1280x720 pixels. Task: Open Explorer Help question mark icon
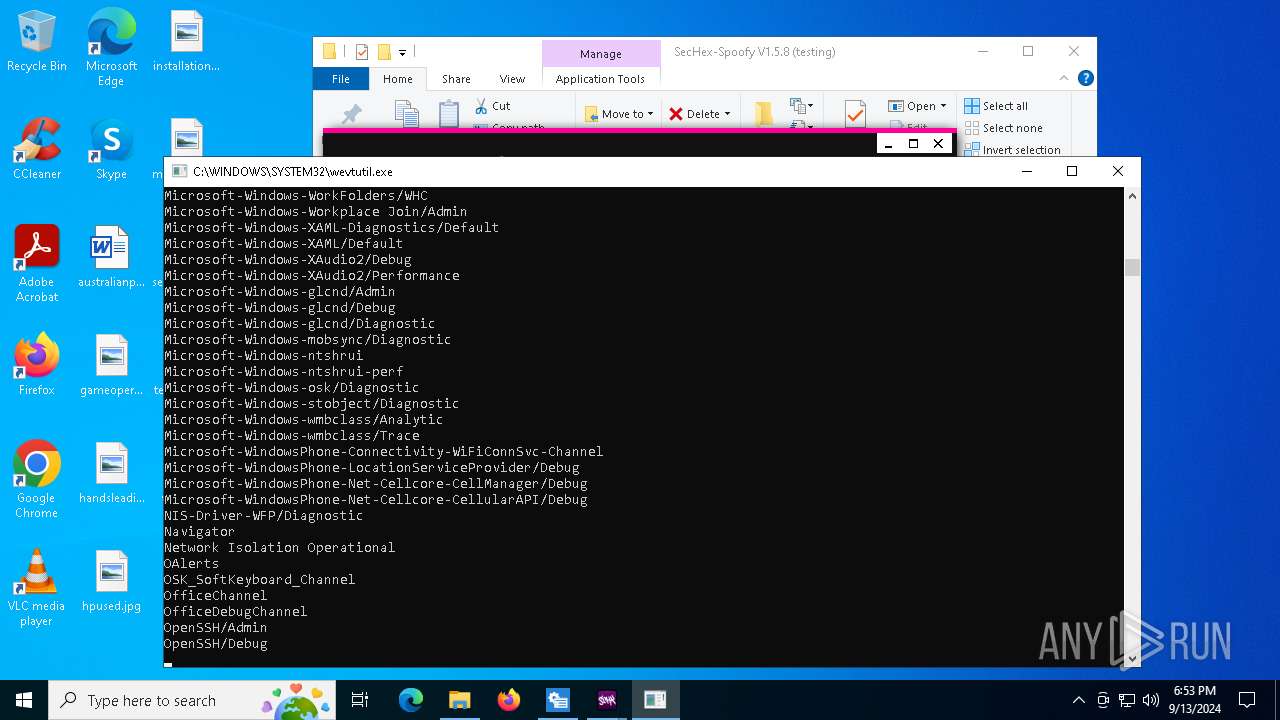coord(1086,78)
